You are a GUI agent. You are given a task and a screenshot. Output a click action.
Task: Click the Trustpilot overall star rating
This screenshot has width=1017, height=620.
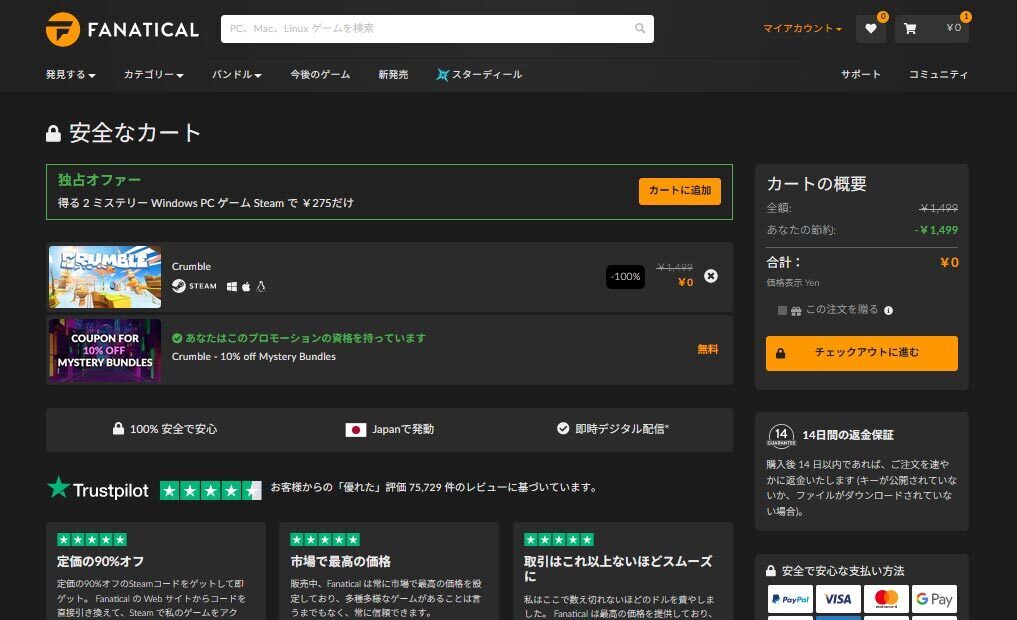(x=211, y=490)
